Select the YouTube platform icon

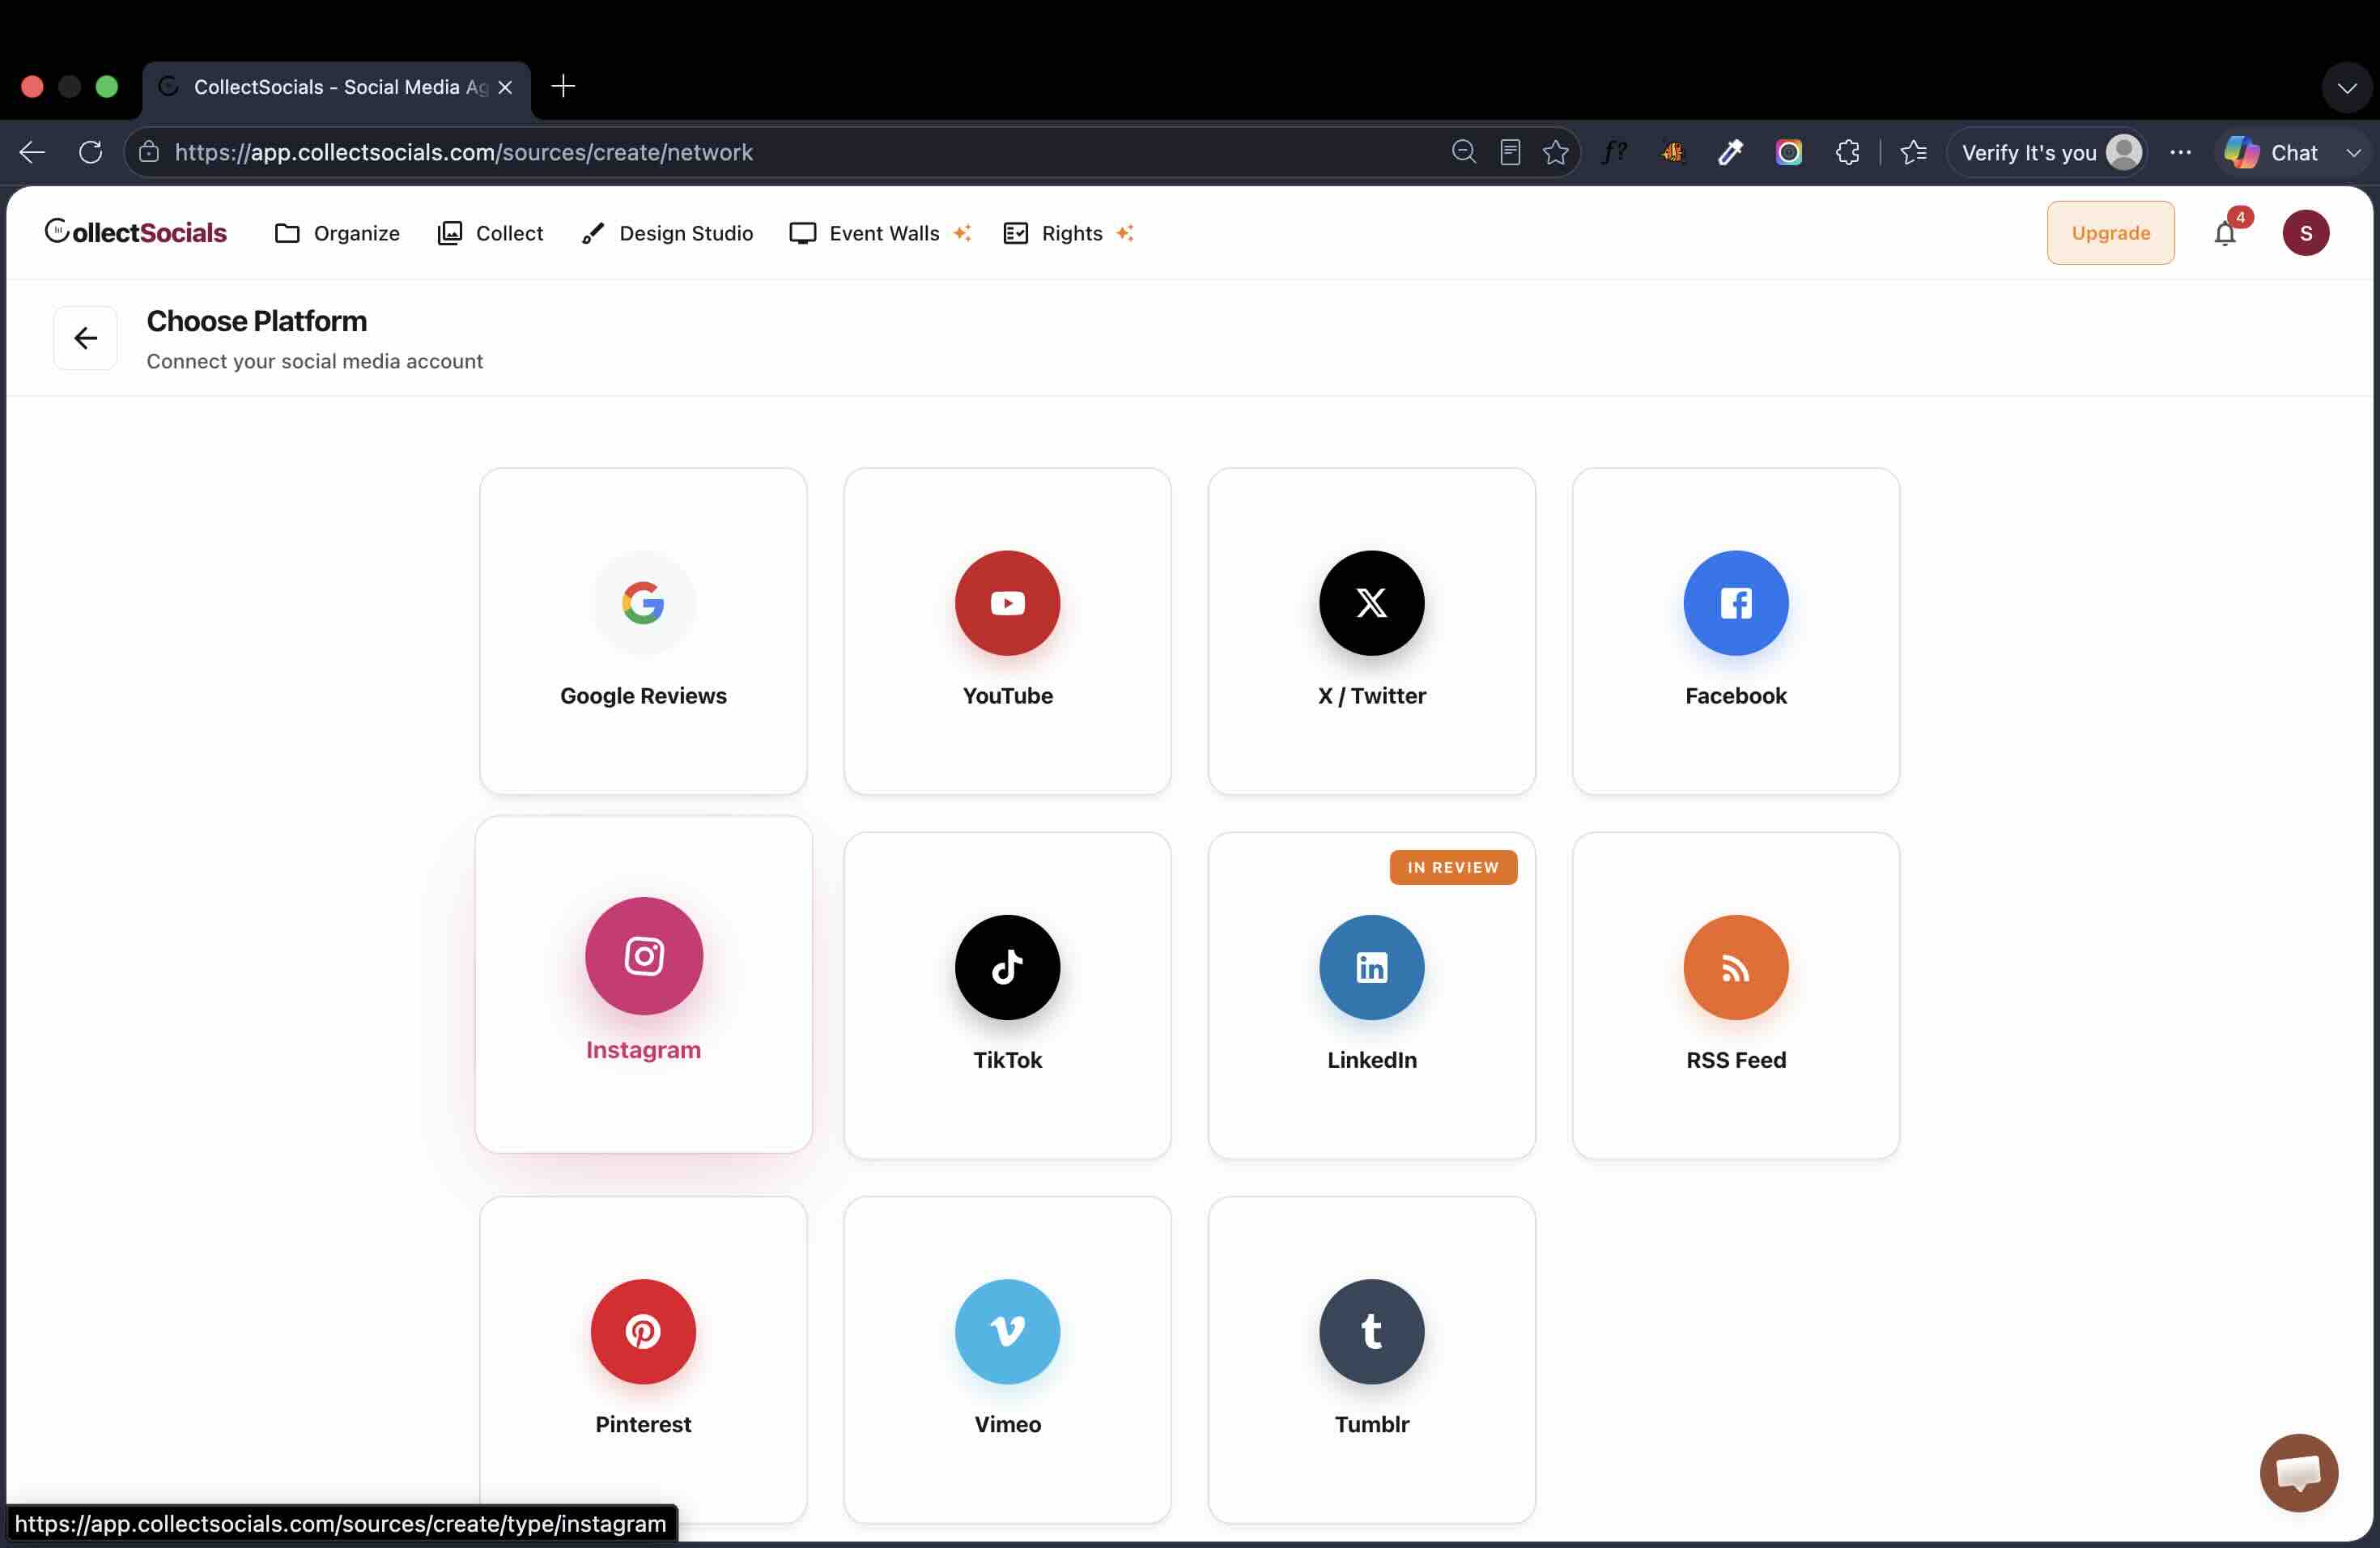tap(1007, 603)
